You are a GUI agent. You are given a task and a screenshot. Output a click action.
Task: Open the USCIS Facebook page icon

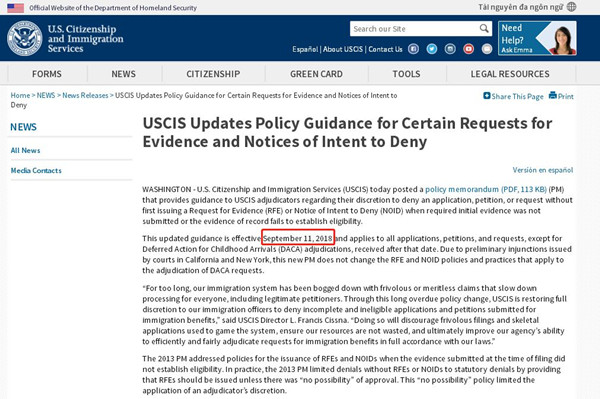(413, 49)
